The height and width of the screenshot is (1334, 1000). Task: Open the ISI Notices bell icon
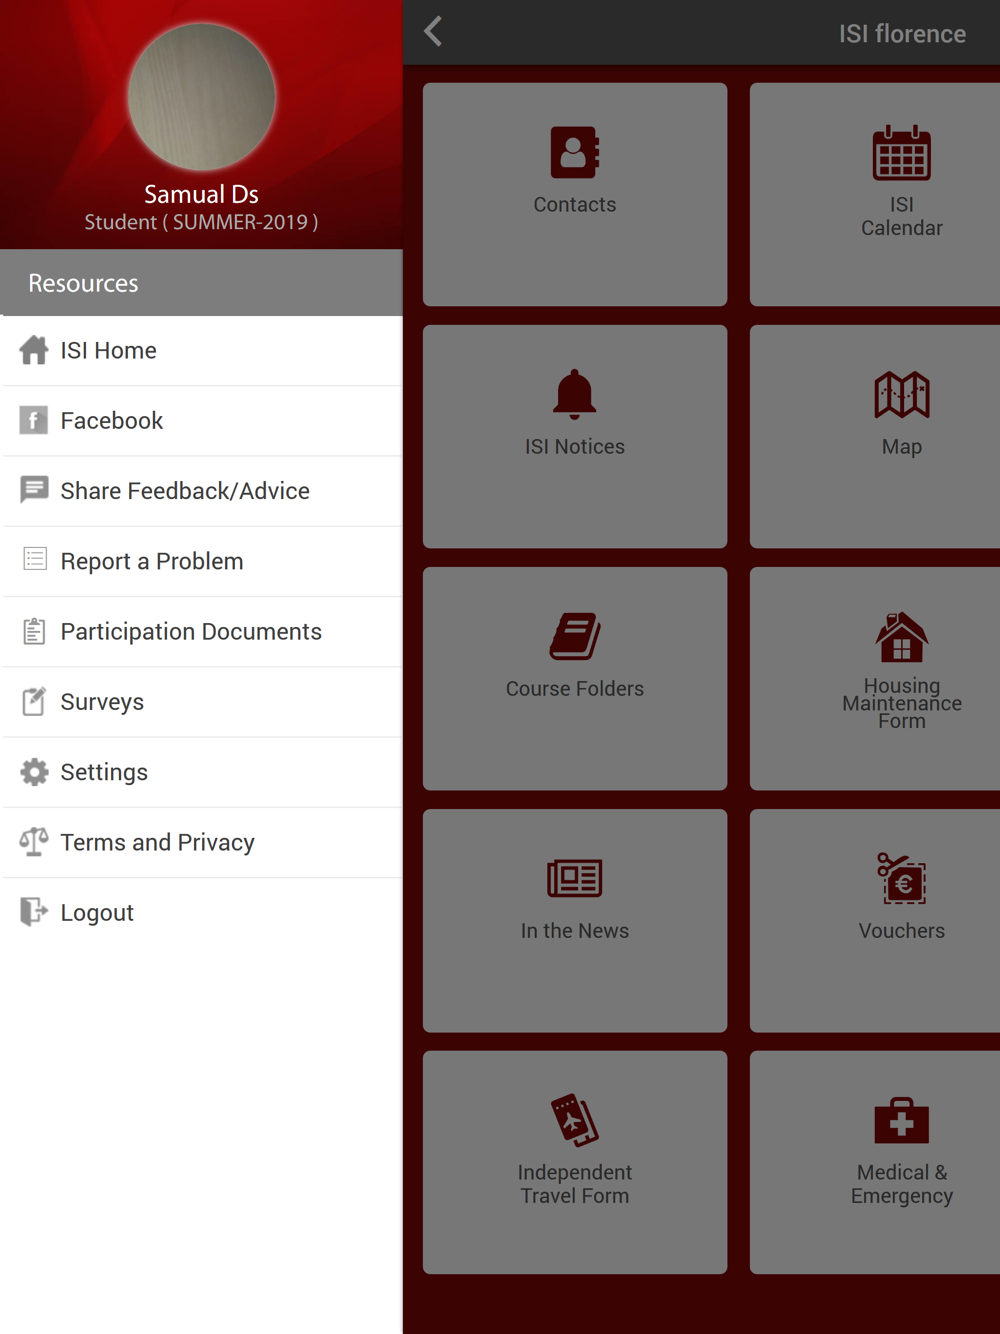click(x=575, y=394)
